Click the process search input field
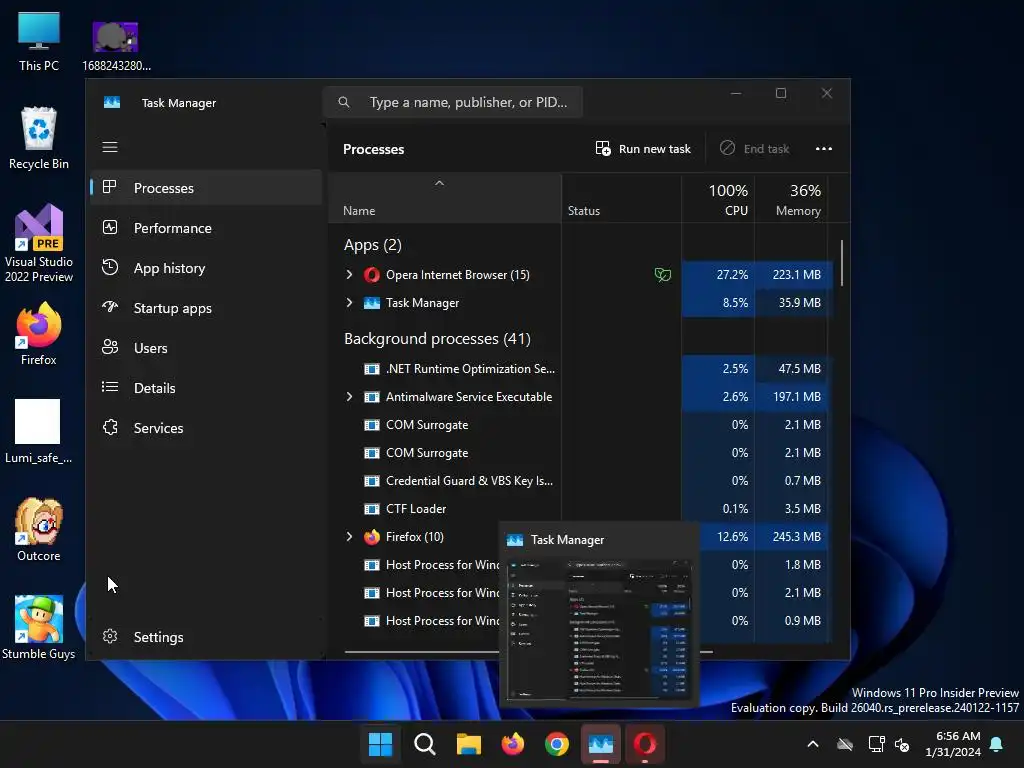 tap(453, 102)
